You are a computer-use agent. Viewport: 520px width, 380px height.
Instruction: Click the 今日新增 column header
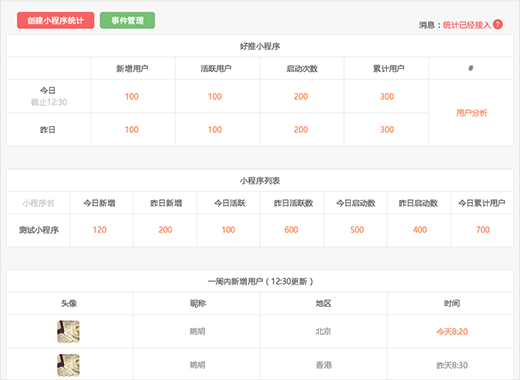click(x=99, y=203)
